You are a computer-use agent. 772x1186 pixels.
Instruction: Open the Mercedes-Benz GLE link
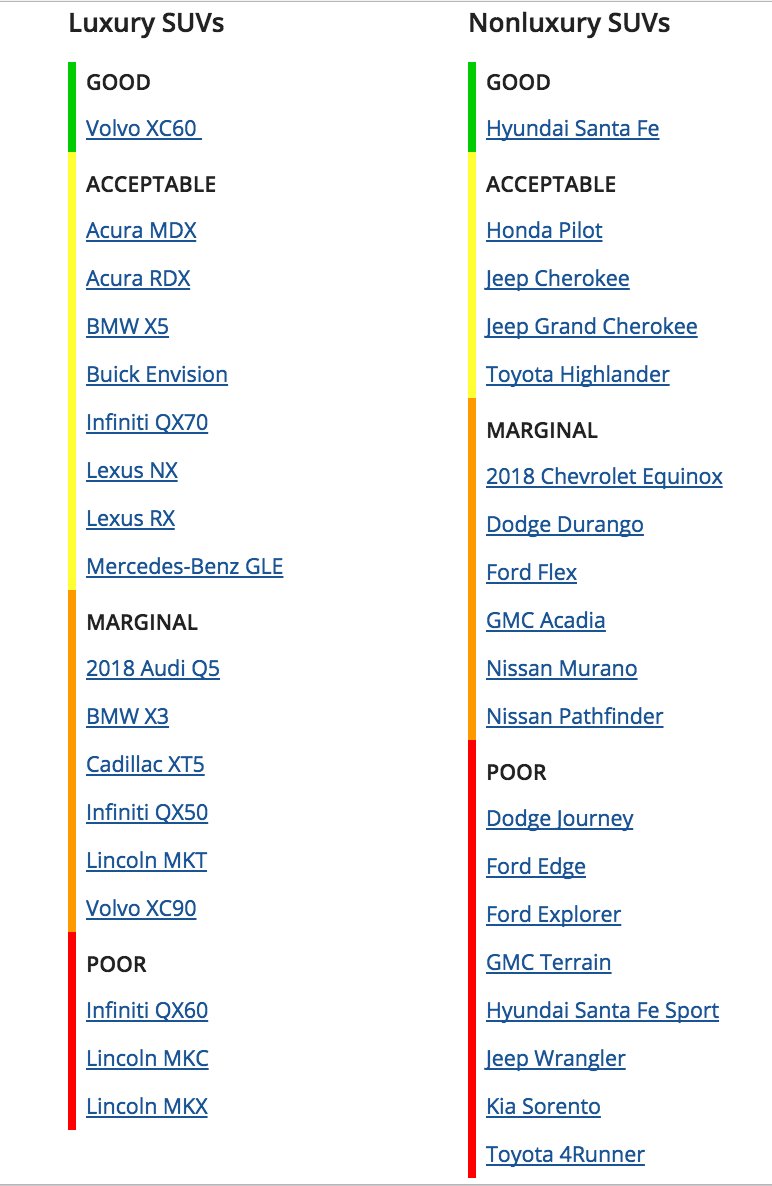(184, 567)
